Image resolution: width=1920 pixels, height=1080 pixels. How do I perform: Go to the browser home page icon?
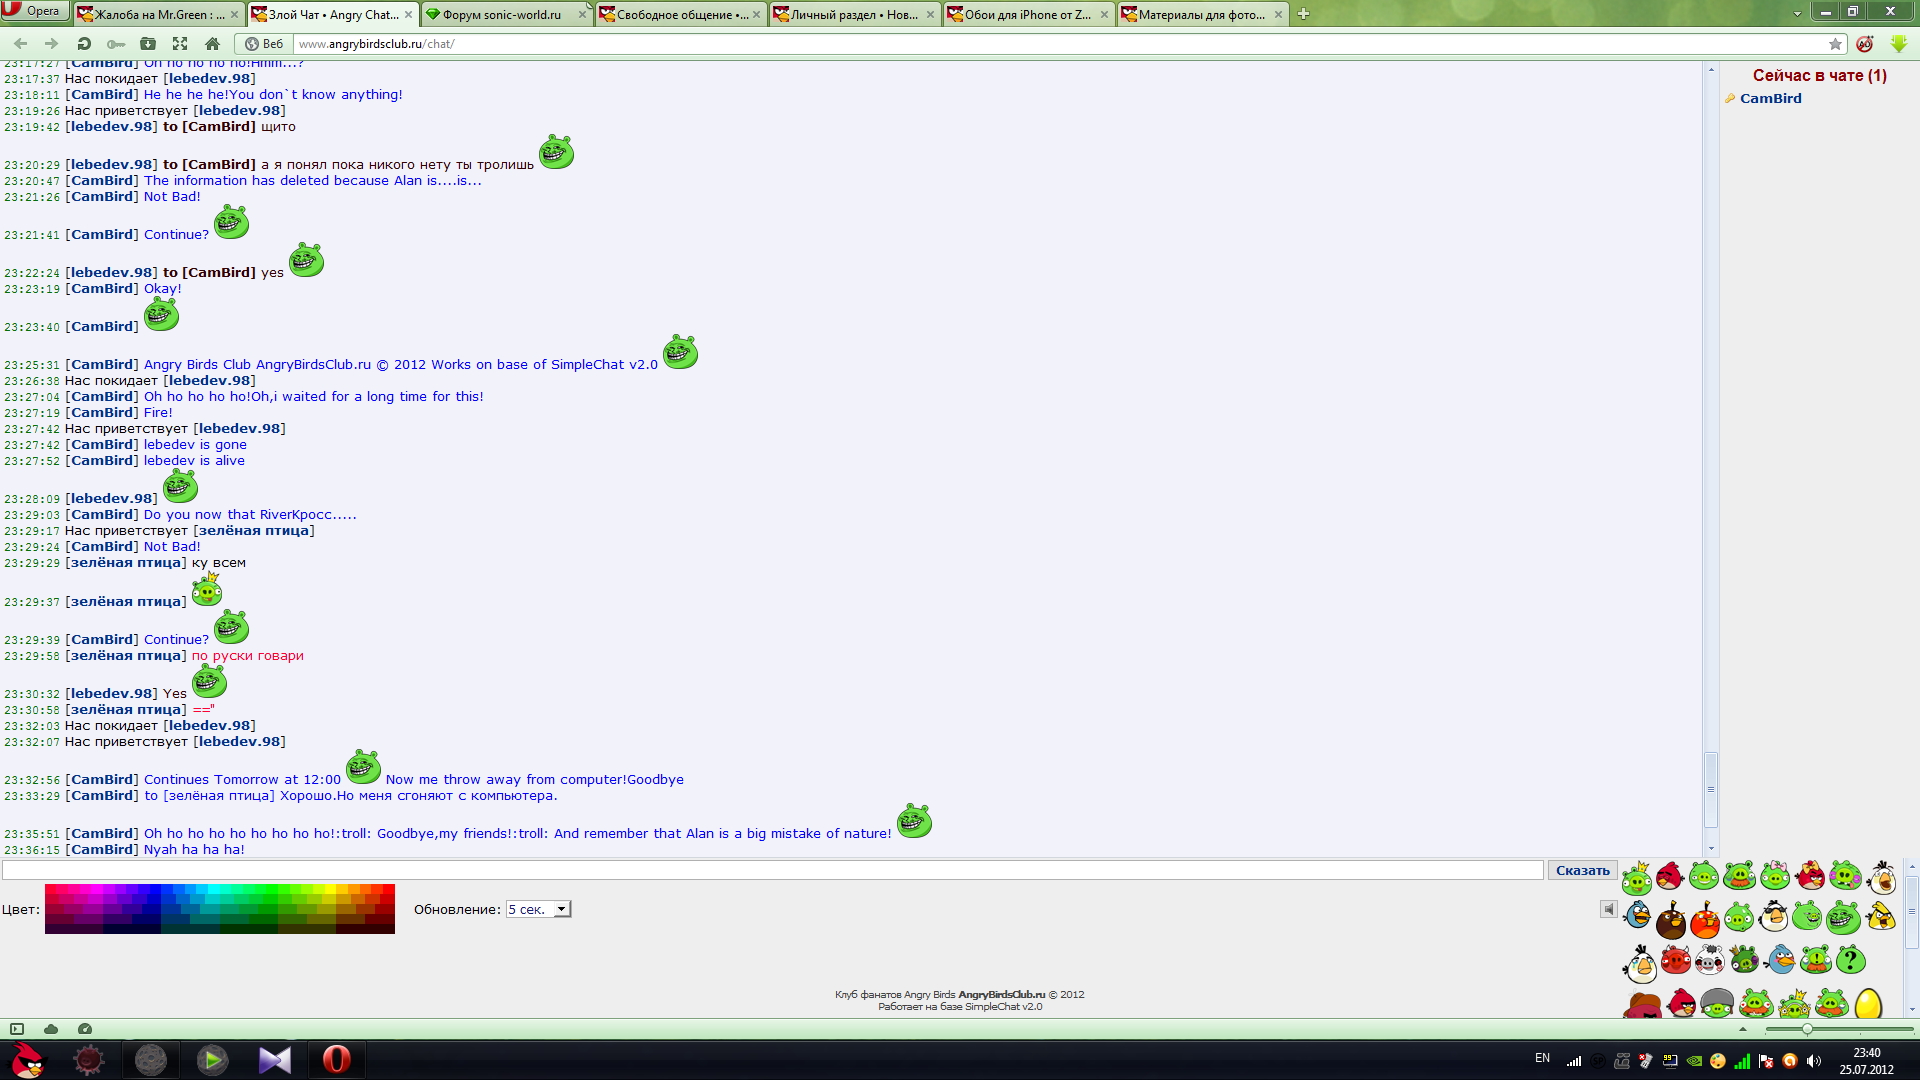(x=212, y=44)
